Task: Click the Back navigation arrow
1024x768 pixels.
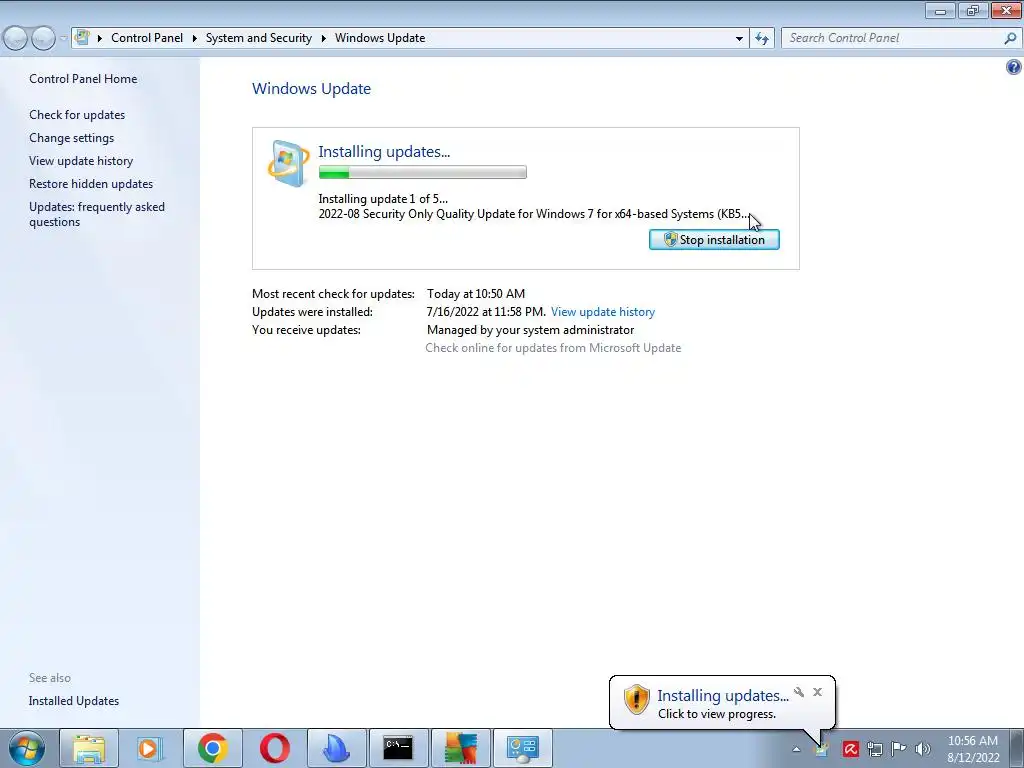Action: coord(16,39)
